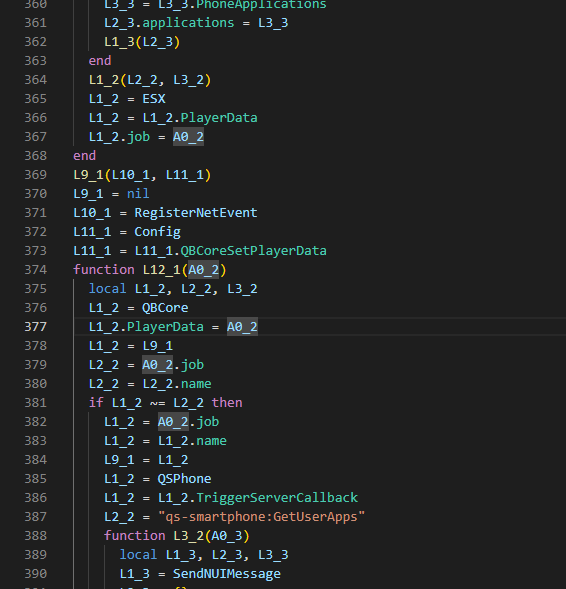Image resolution: width=566 pixels, height=589 pixels.
Task: Click line number 363 in the gutter
Action: coord(36,60)
